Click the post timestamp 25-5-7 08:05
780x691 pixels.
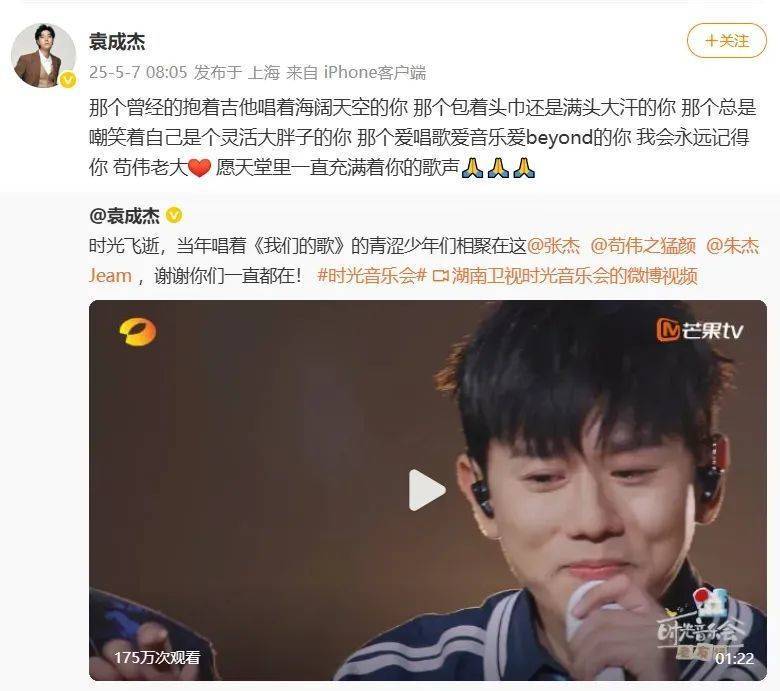pyautogui.click(x=138, y=73)
